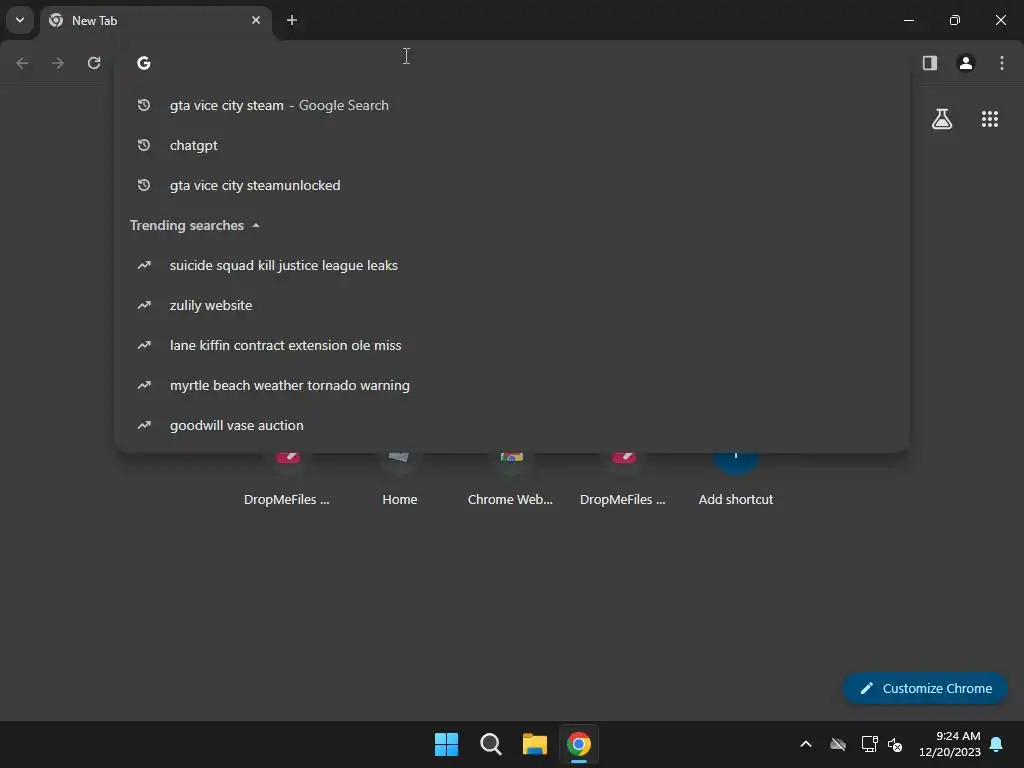Choose the 'chatgpt' history suggestion
This screenshot has height=768, width=1024.
pos(511,145)
